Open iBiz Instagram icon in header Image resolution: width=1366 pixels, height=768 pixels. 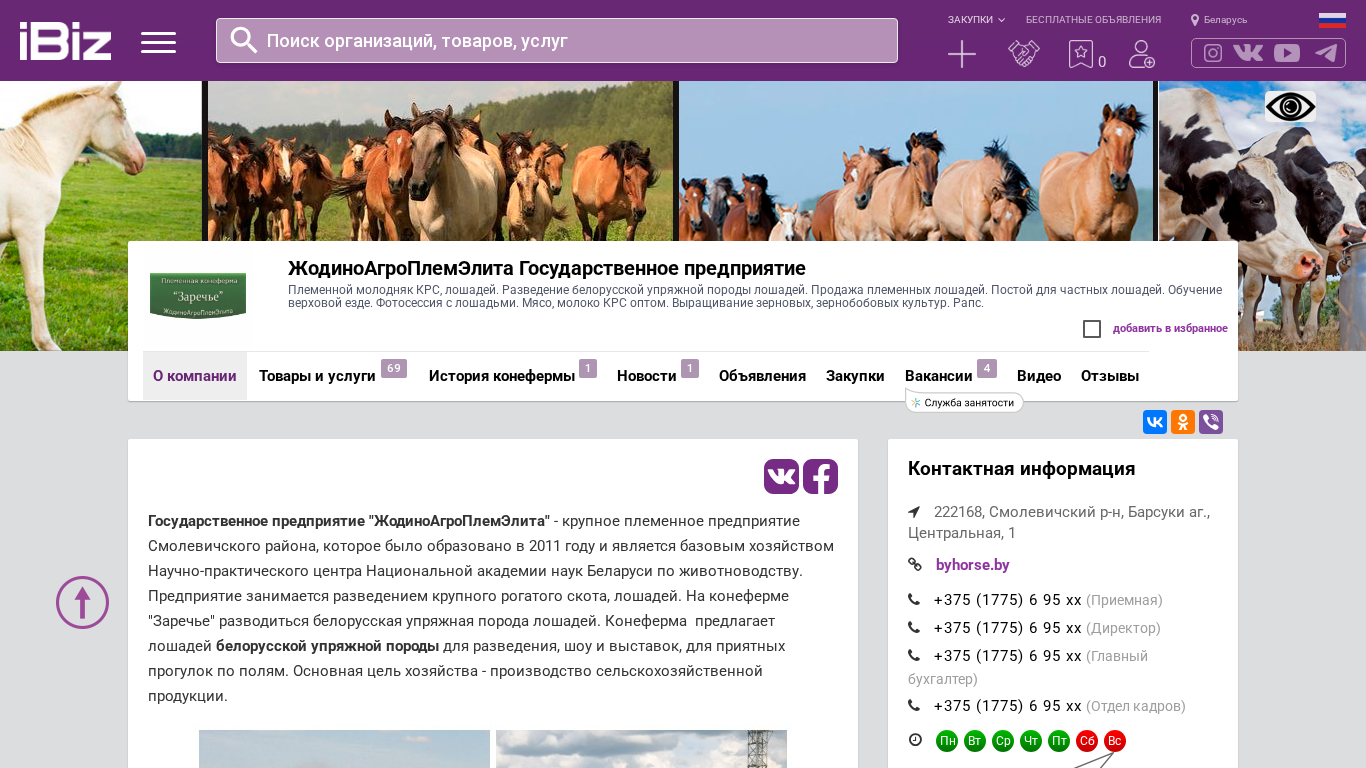point(1213,53)
